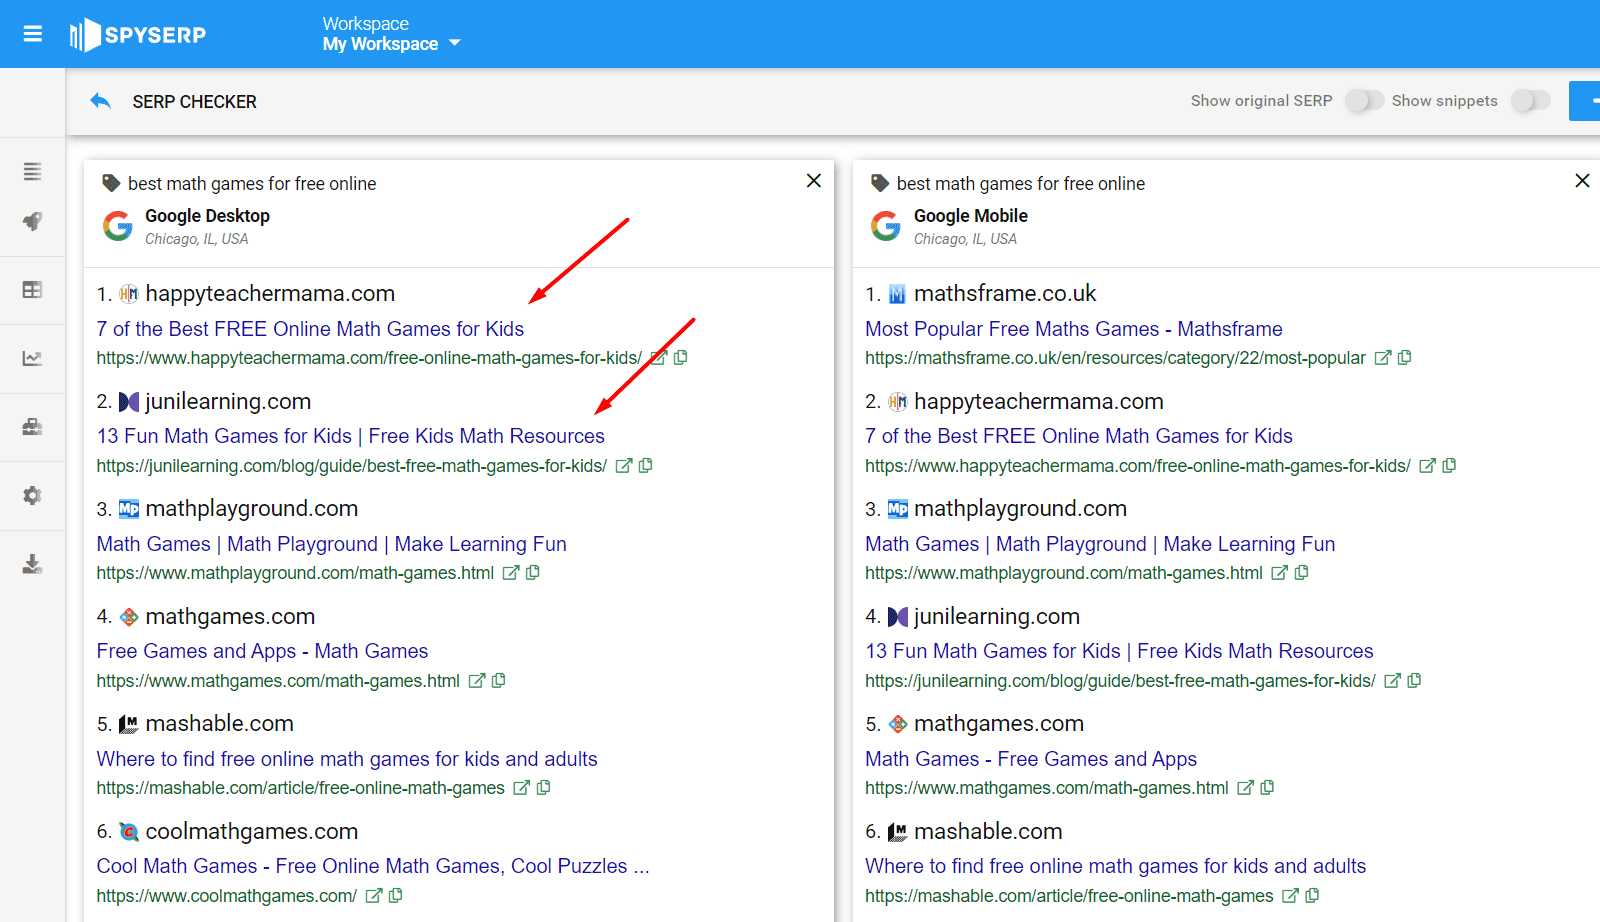The image size is (1600, 922).
Task: Open Desktop 'Free Games and Apps' link
Action: [262, 651]
